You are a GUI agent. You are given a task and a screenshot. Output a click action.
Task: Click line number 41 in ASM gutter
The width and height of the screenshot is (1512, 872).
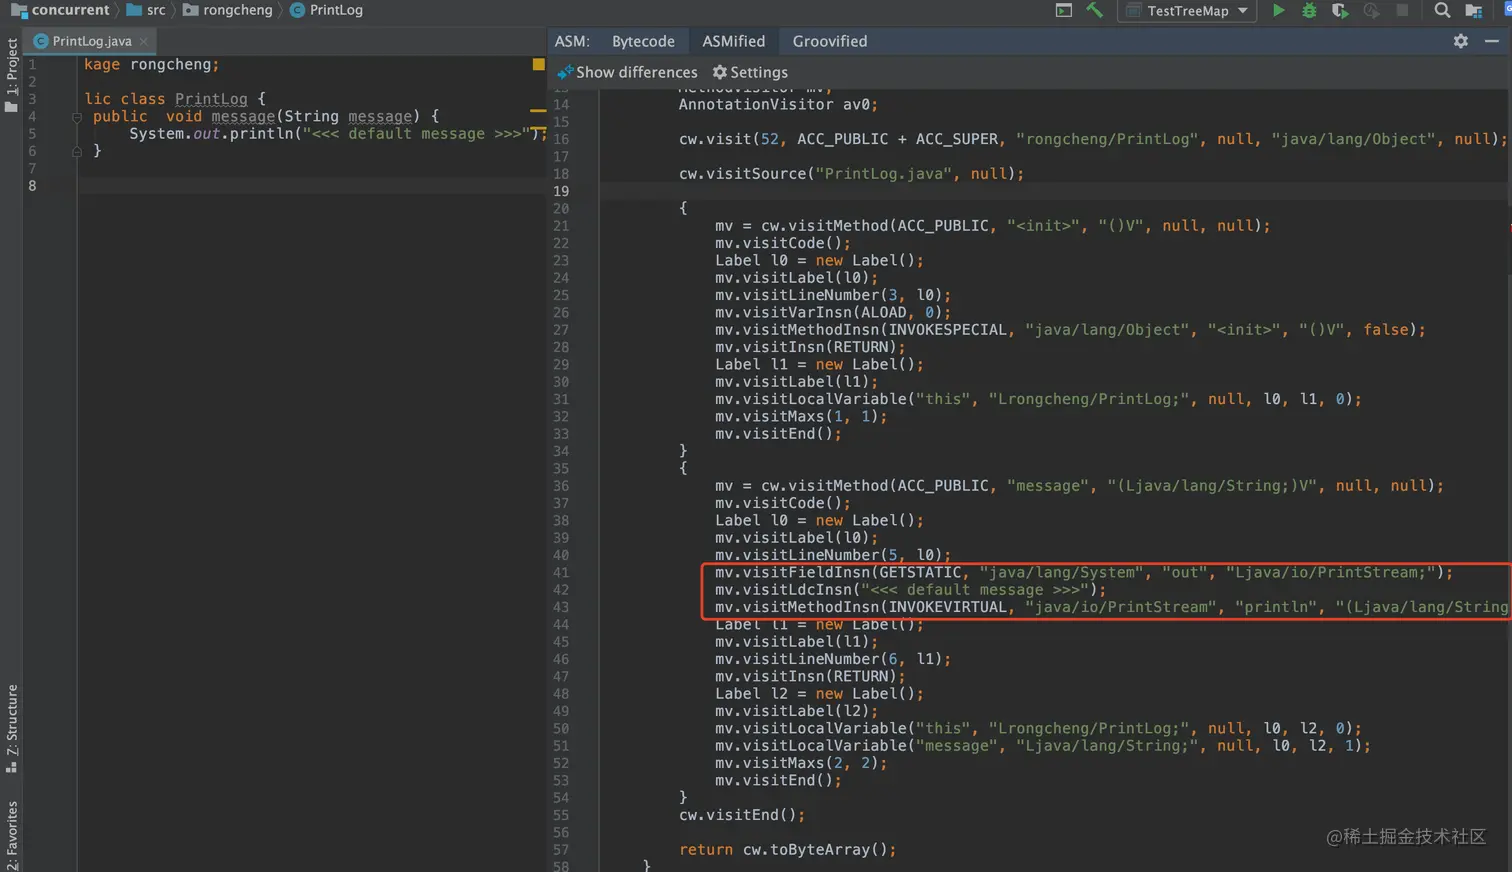point(561,573)
